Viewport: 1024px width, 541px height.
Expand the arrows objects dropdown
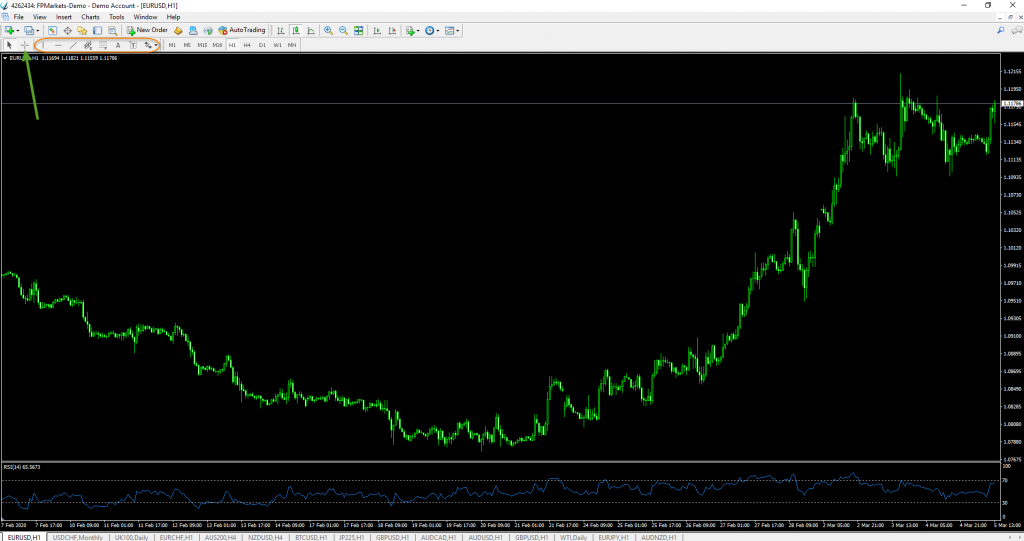click(x=156, y=45)
